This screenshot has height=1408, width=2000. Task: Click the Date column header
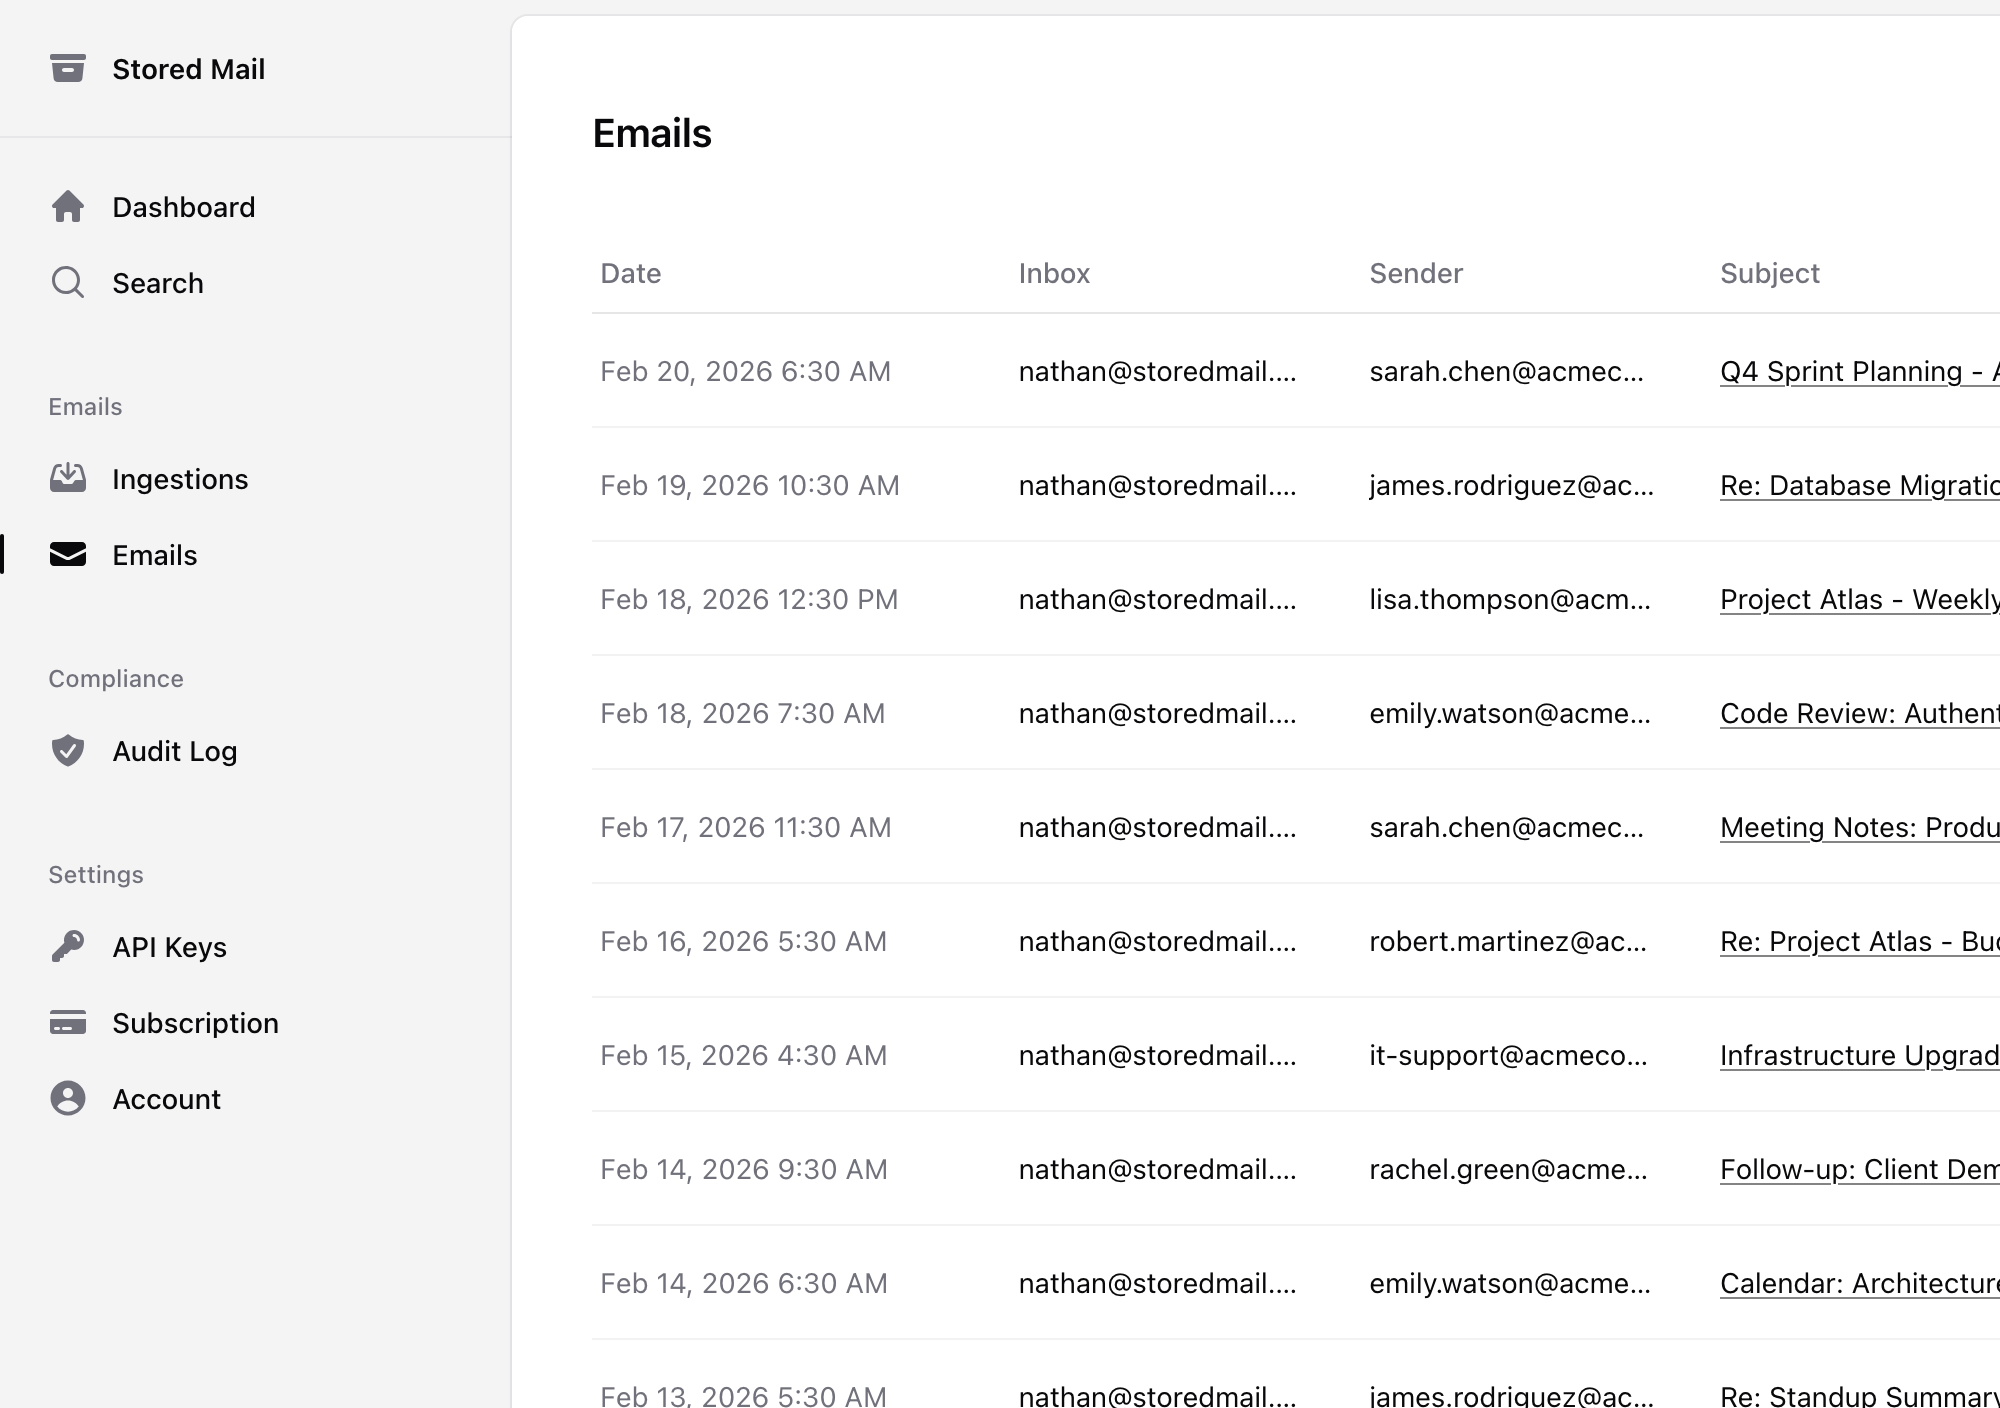coord(630,273)
